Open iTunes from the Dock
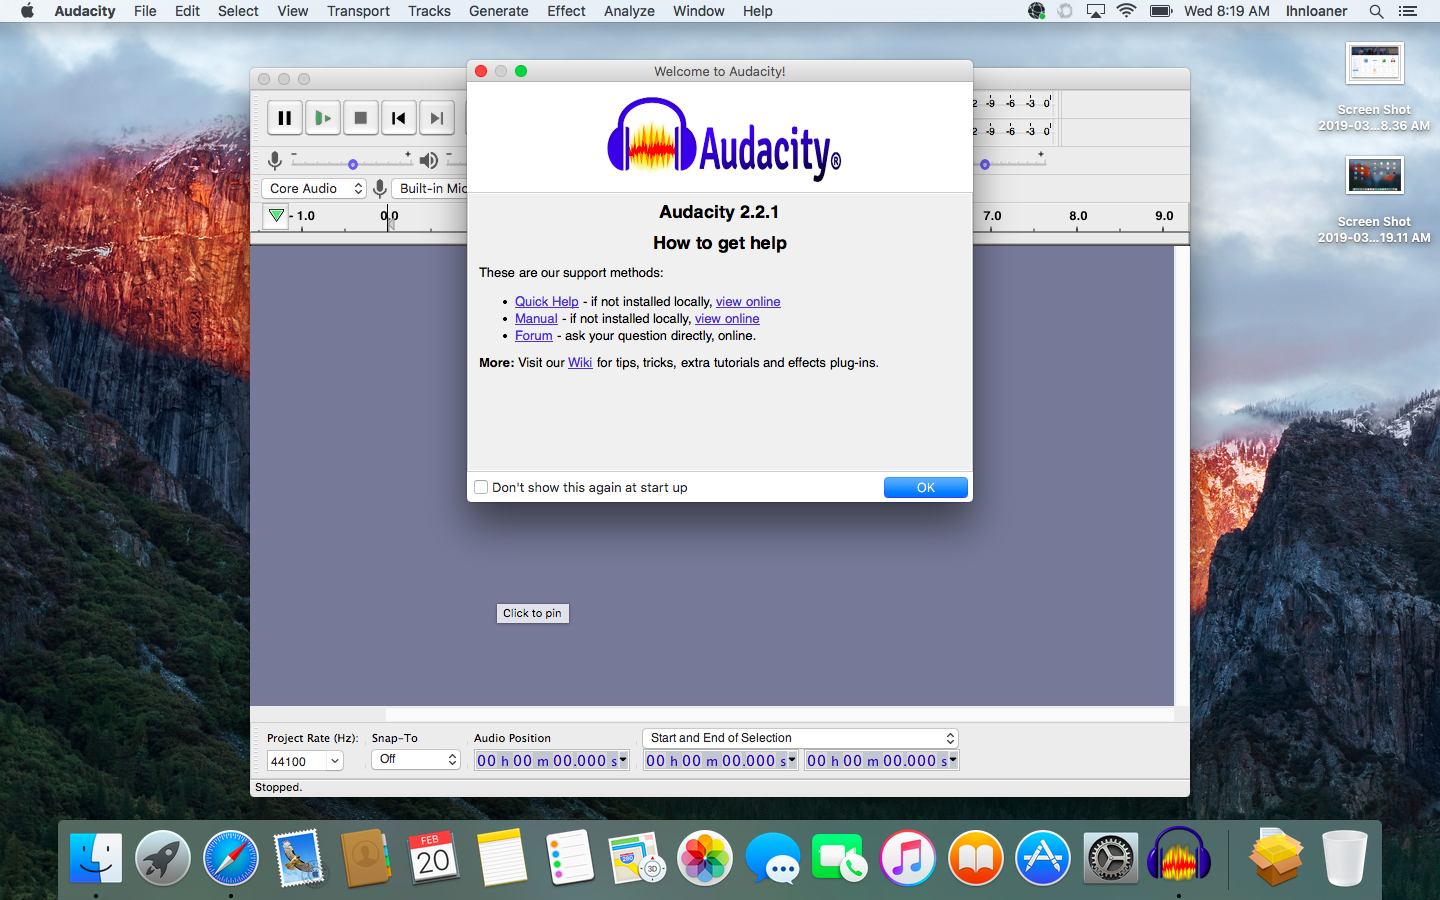 coord(908,858)
